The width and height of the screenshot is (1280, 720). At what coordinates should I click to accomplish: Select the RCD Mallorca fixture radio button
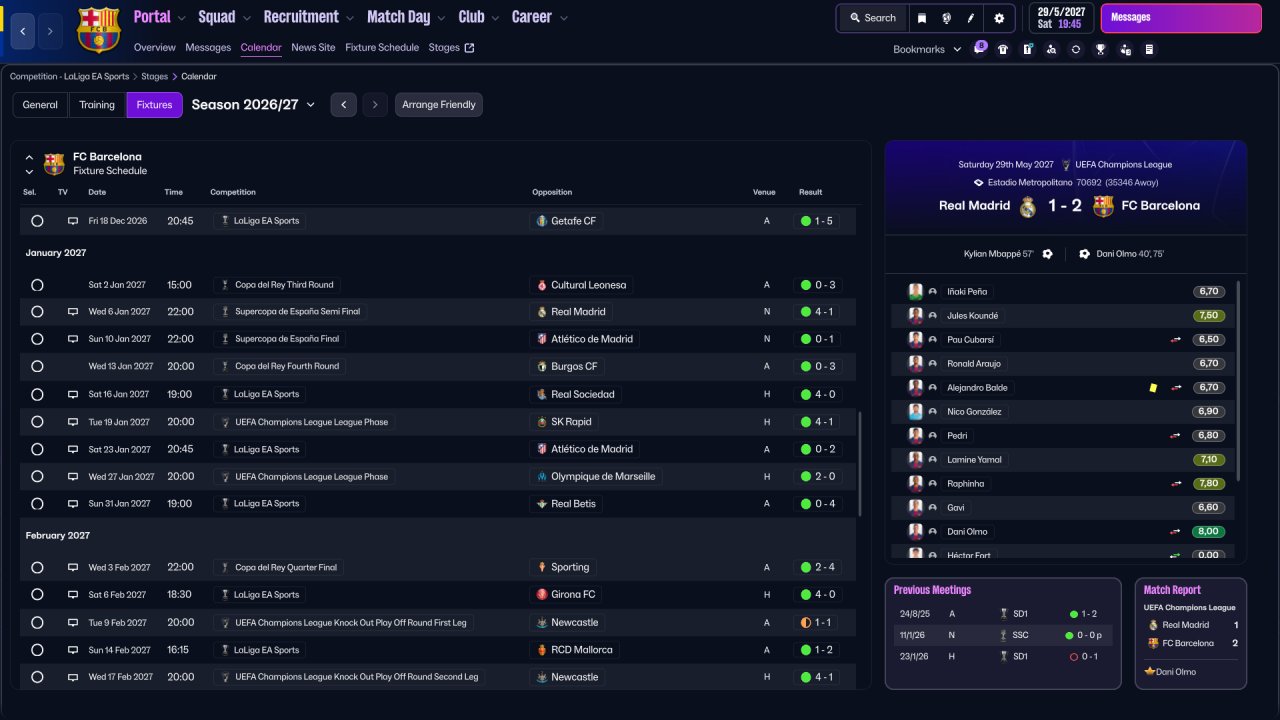click(37, 650)
